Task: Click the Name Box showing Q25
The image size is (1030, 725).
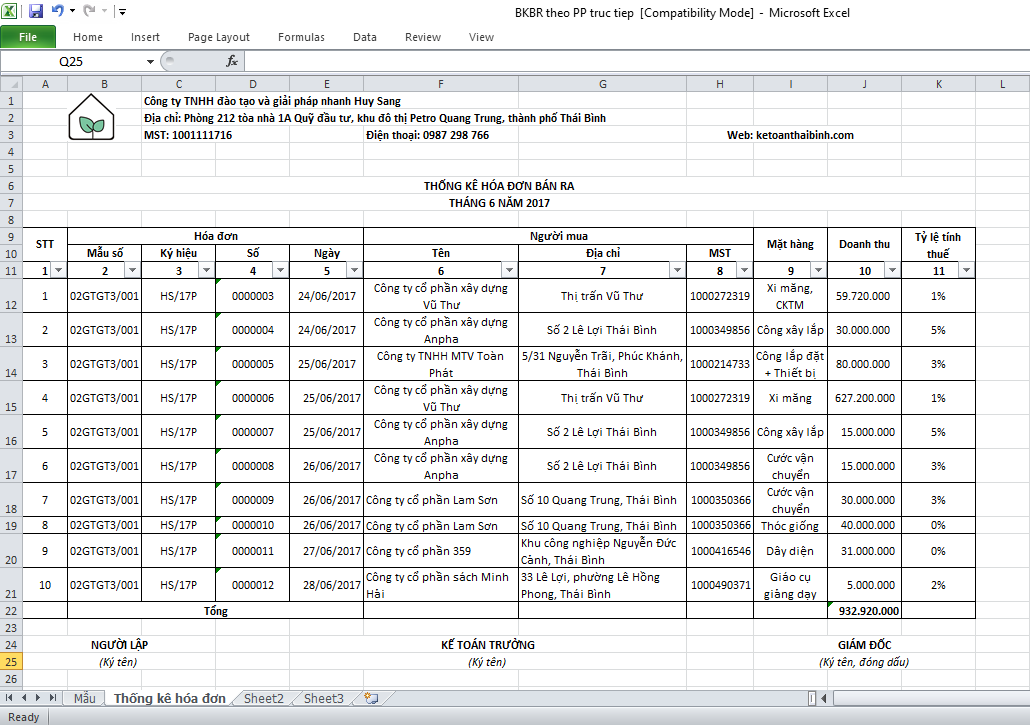Action: coord(71,62)
